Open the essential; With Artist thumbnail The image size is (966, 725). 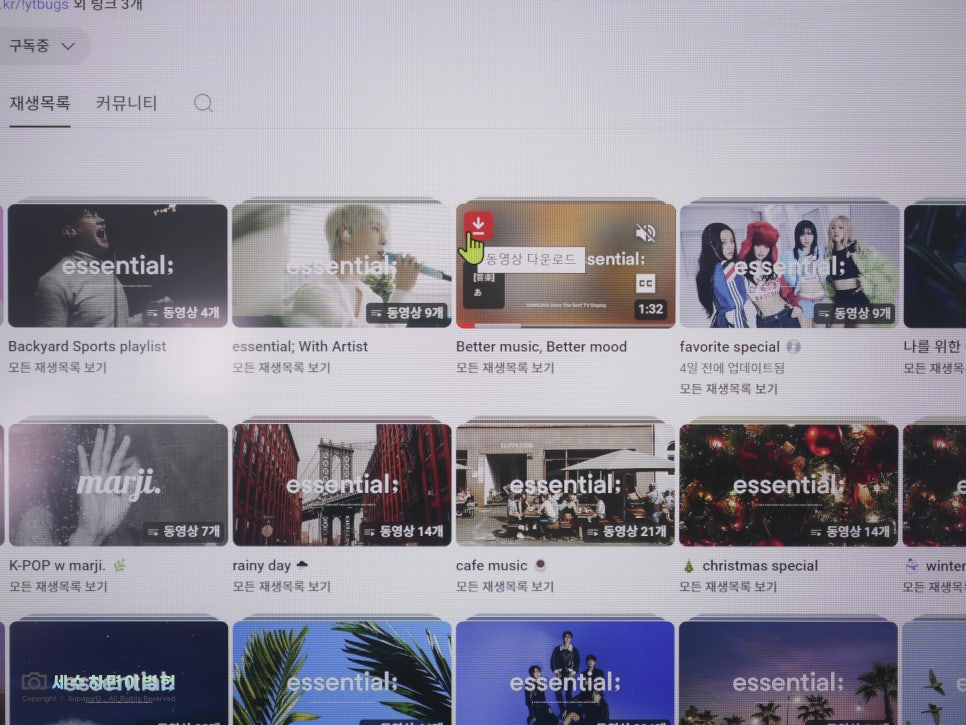coord(341,265)
